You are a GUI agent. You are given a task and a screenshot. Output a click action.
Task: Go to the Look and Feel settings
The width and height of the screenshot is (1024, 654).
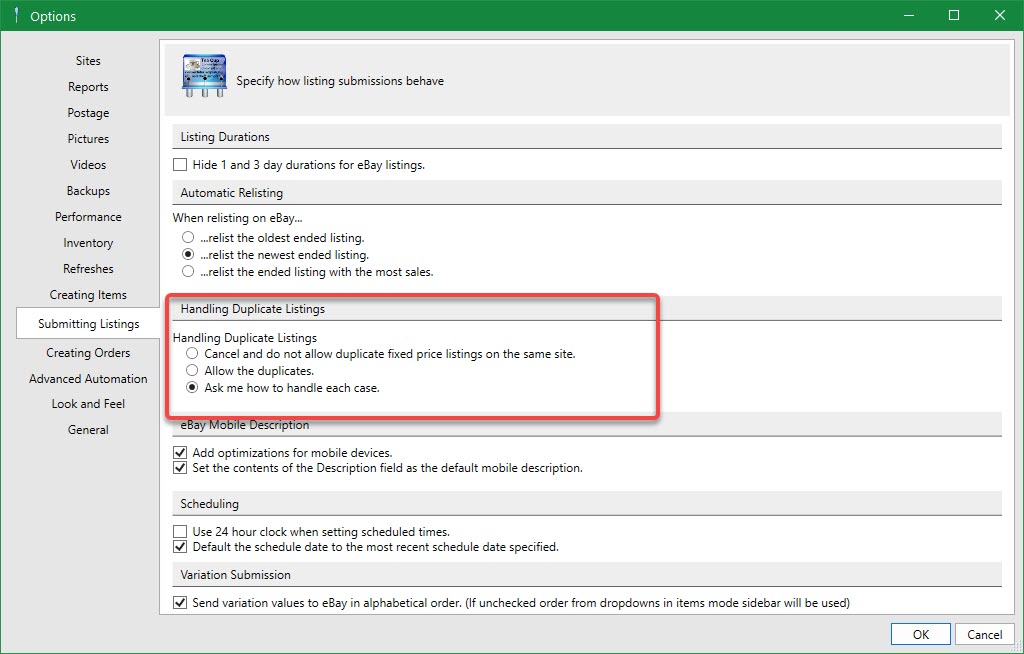88,403
